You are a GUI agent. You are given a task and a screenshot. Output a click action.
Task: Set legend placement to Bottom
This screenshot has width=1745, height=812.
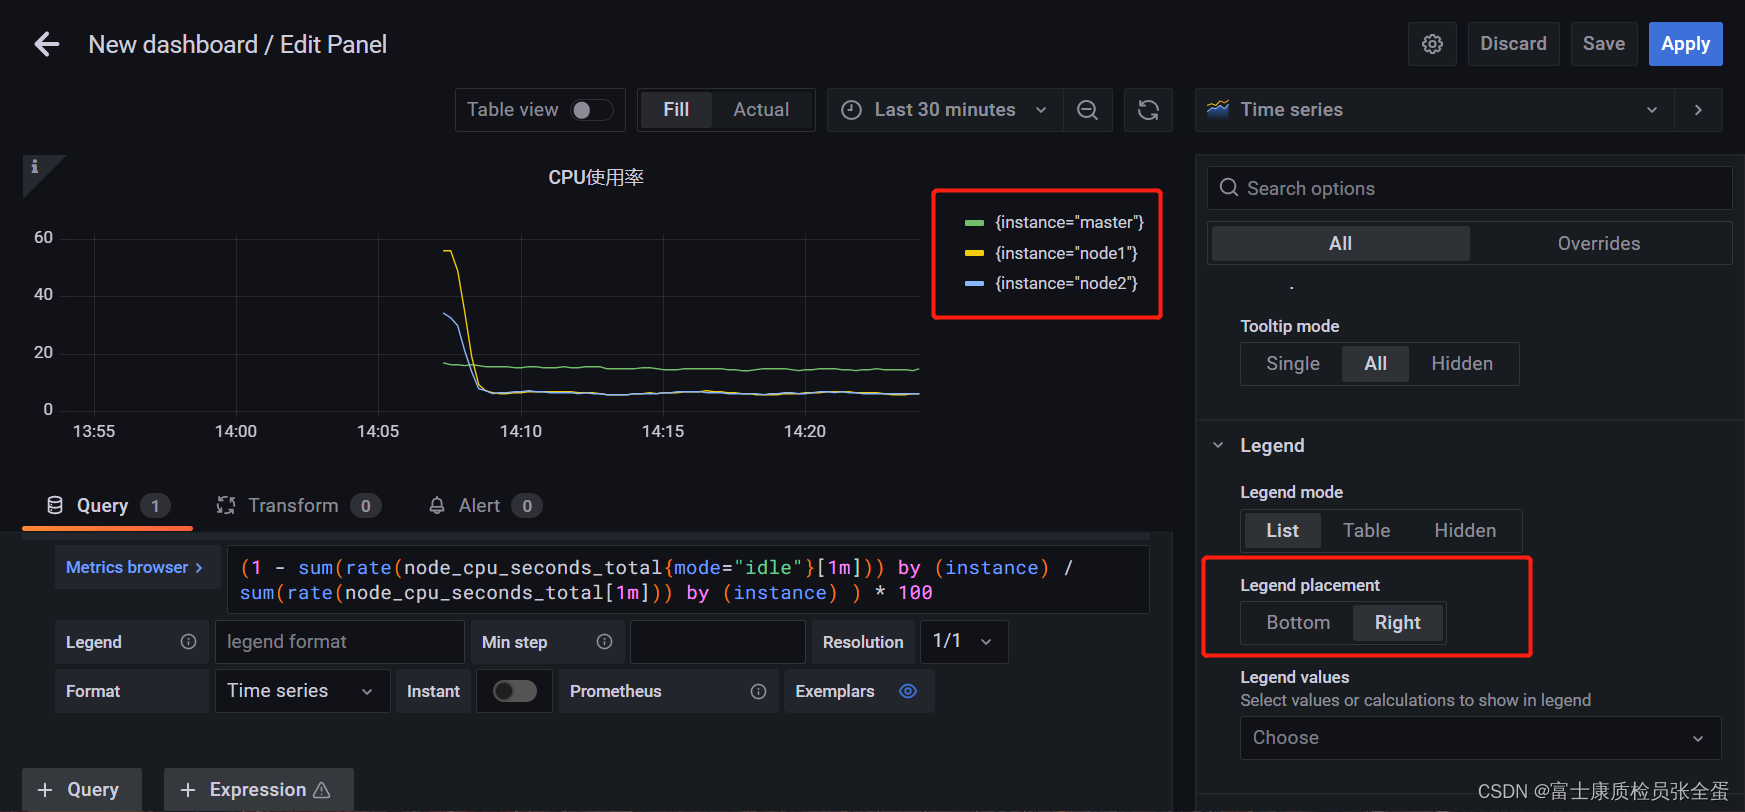(x=1298, y=623)
